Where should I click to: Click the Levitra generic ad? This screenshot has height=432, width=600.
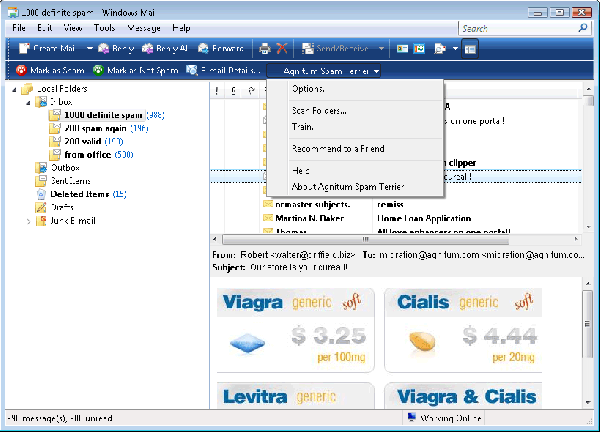tap(295, 396)
